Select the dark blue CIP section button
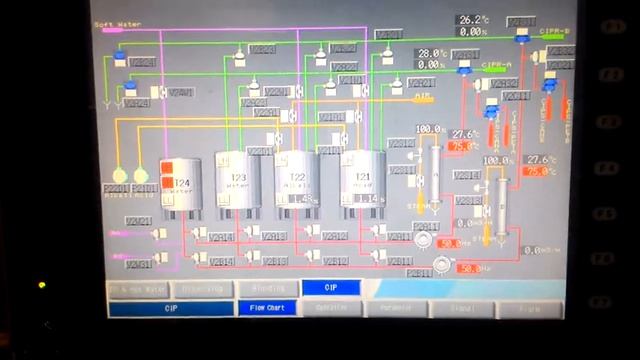Screen dimensions: 640x360 pos(171,309)
